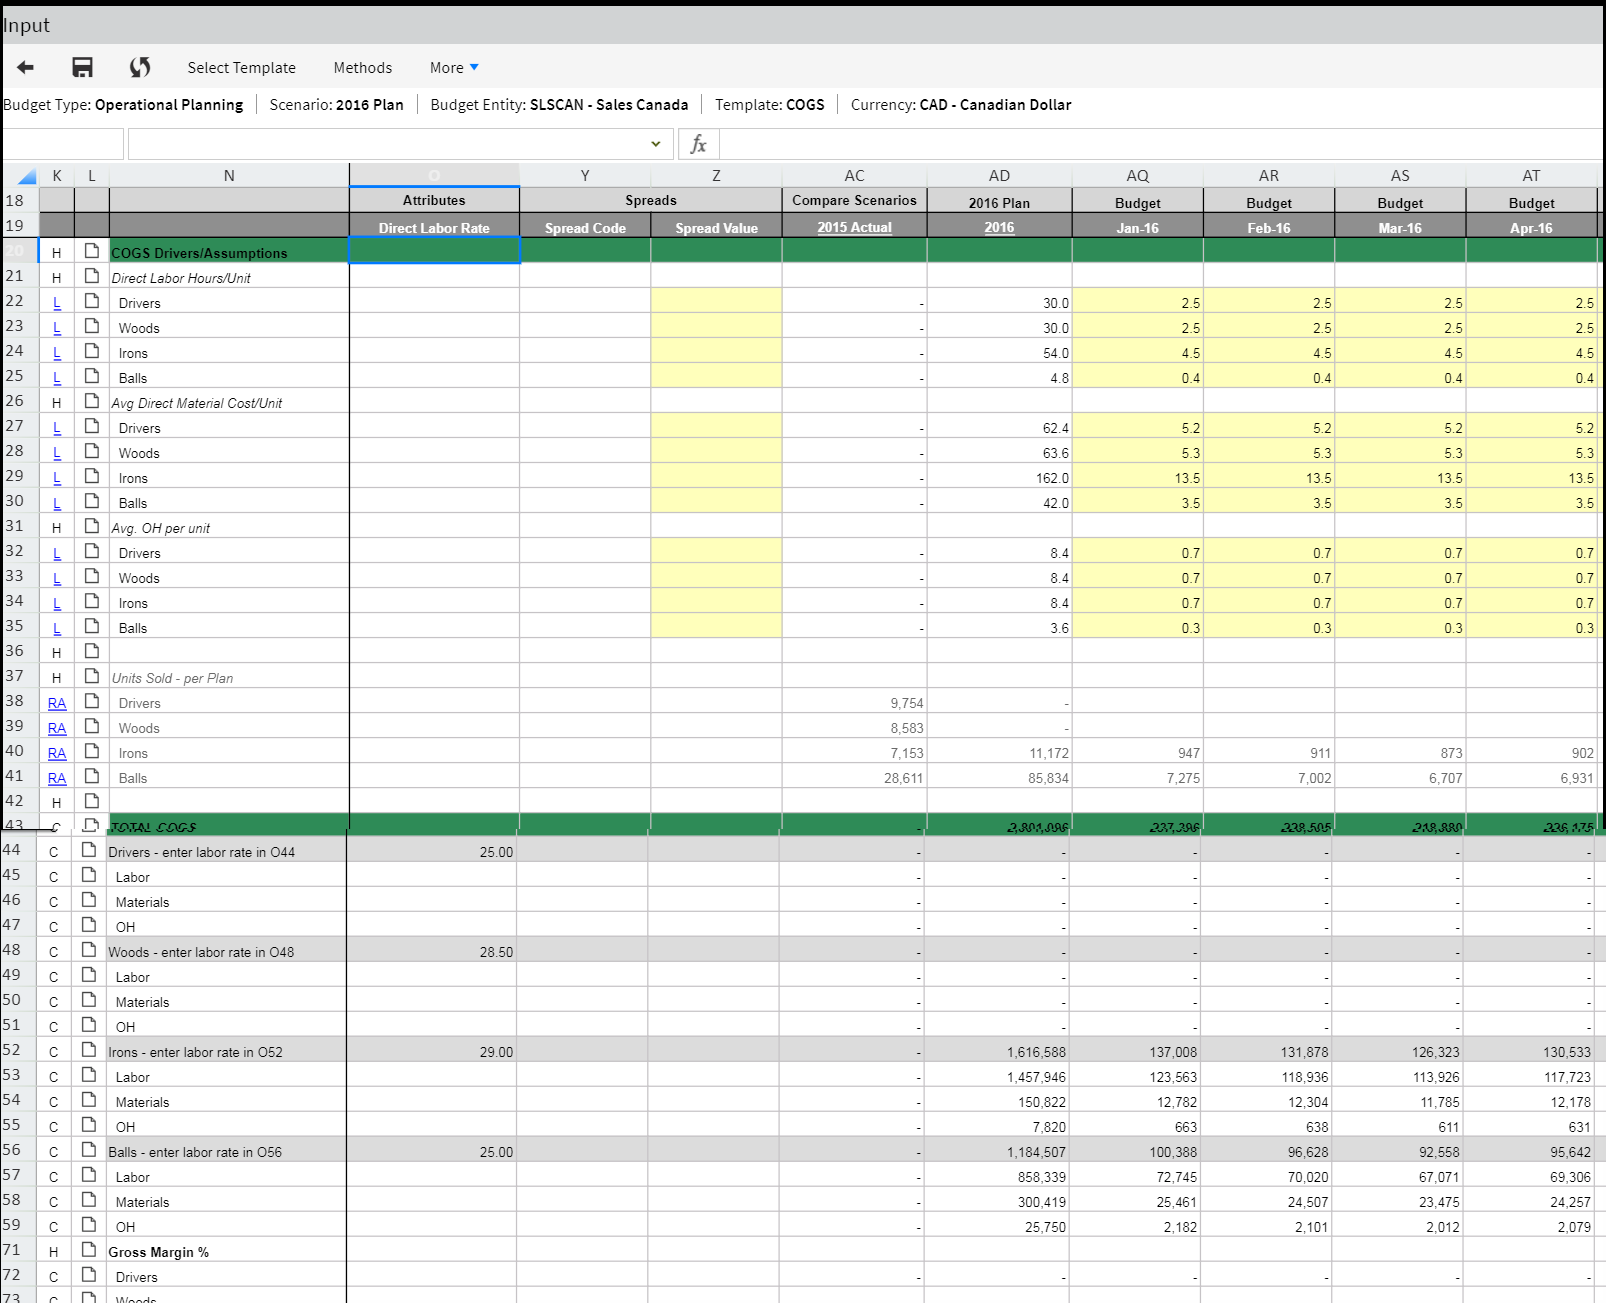Click the L link on row 33
The height and width of the screenshot is (1303, 1606).
[57, 578]
